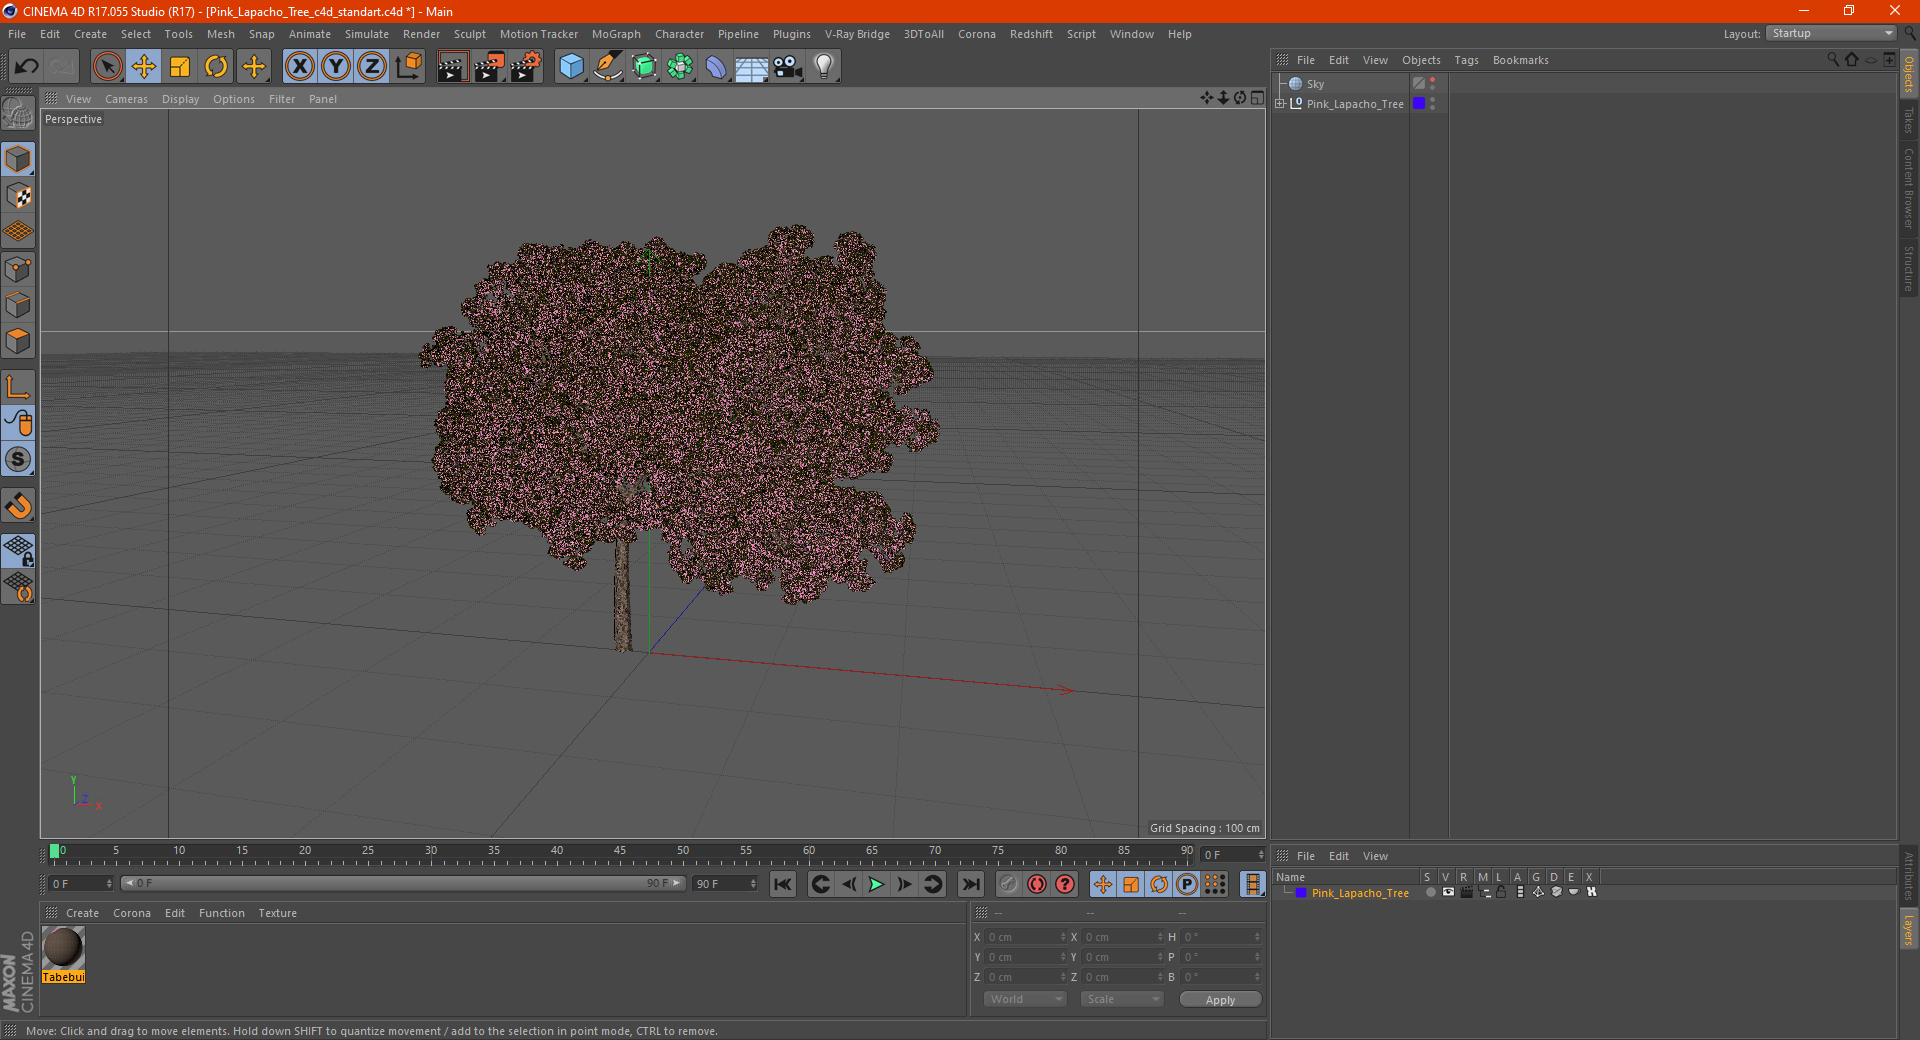
Task: Toggle Render flag for Pink_Lapacho_Tree layer
Action: [1466, 893]
